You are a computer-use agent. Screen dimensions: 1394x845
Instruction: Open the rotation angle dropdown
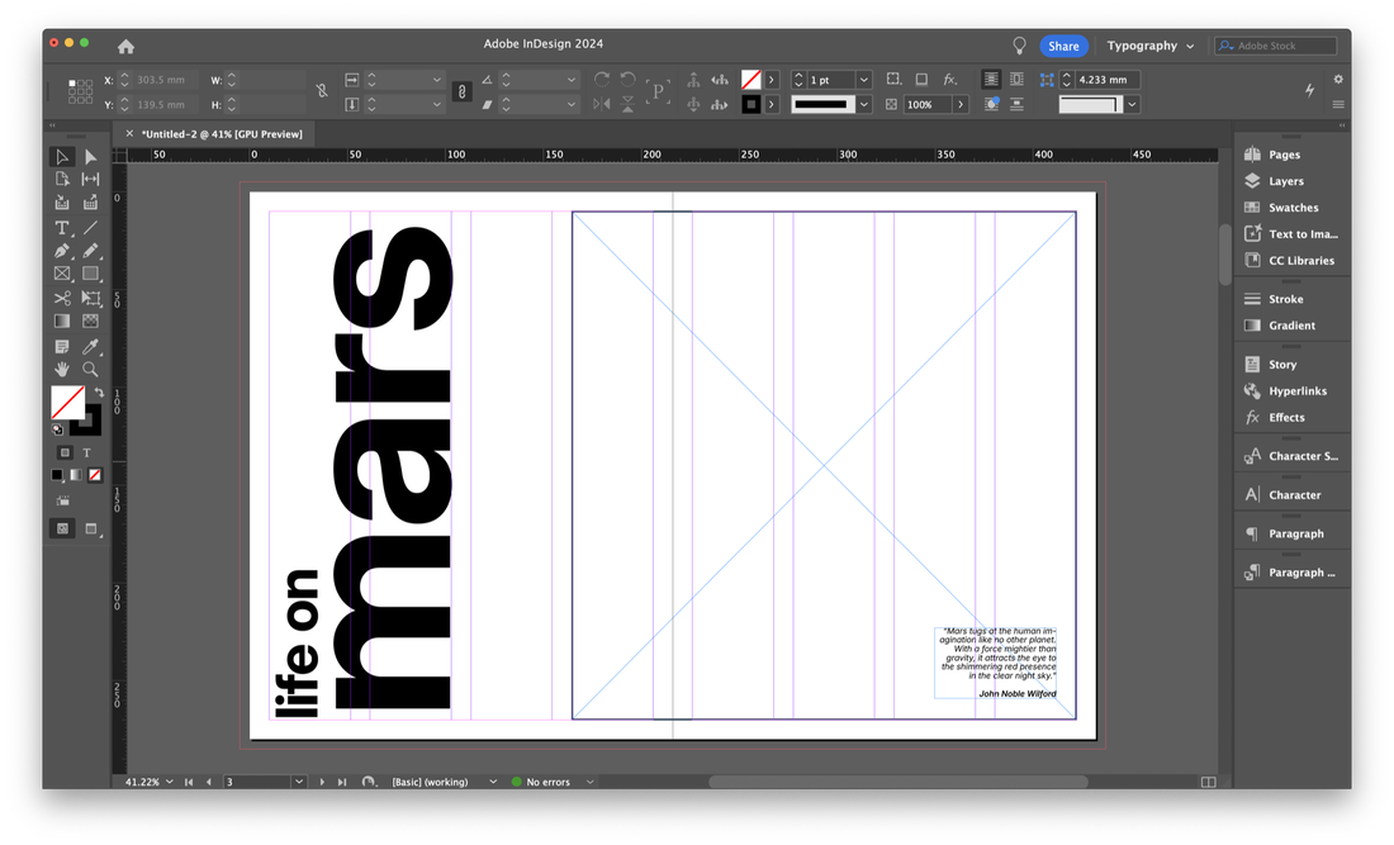click(x=572, y=79)
